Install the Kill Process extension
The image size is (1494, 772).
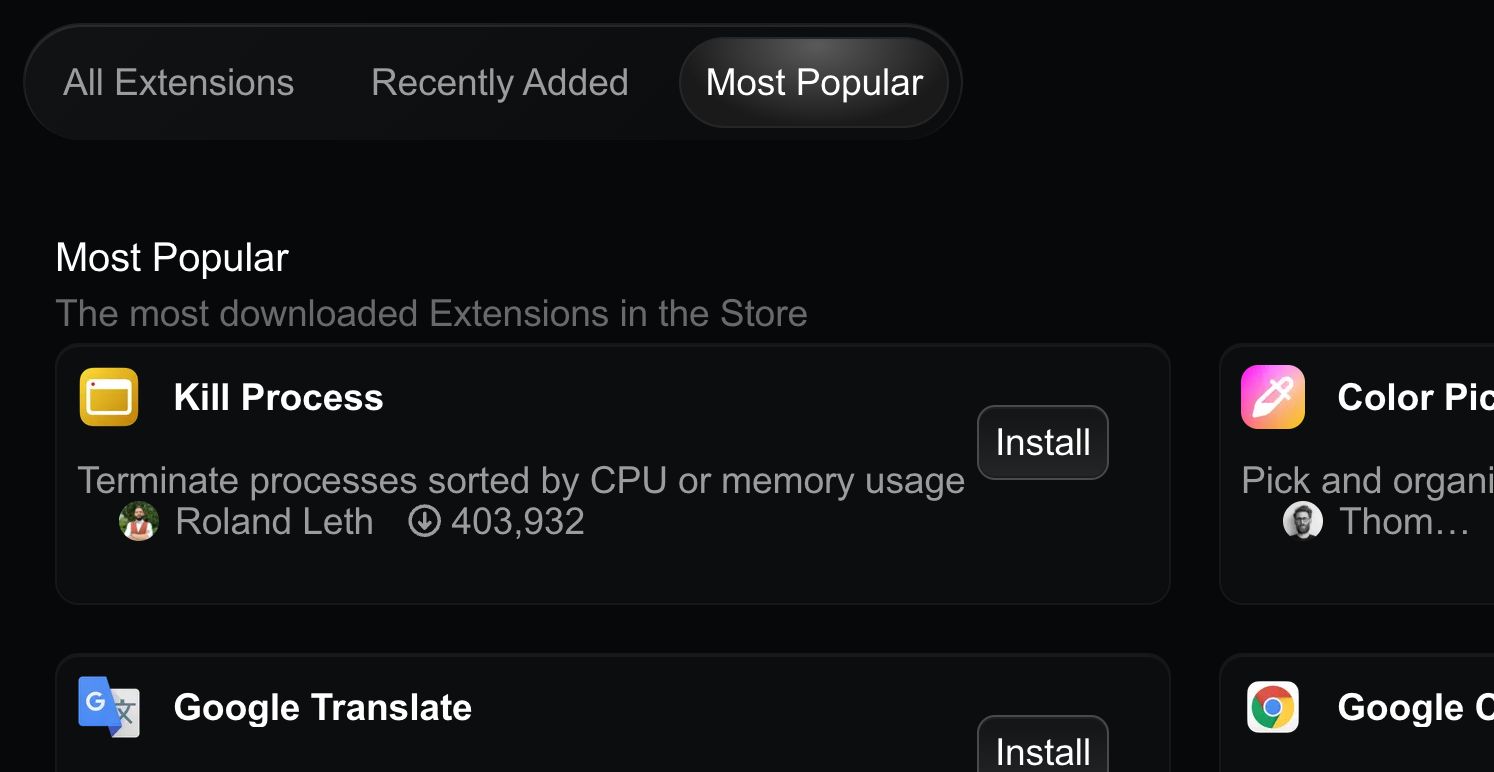(x=1042, y=442)
